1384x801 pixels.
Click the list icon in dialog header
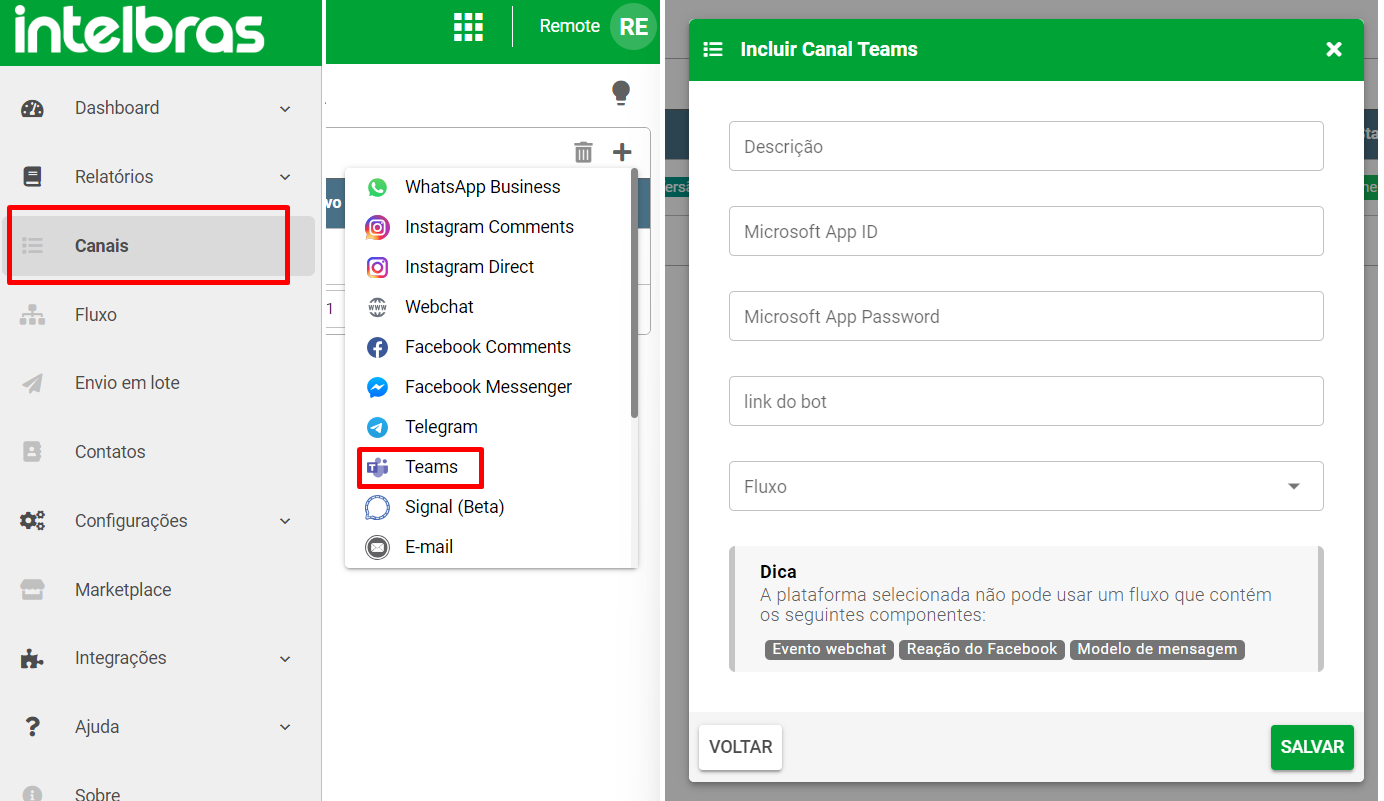click(713, 49)
